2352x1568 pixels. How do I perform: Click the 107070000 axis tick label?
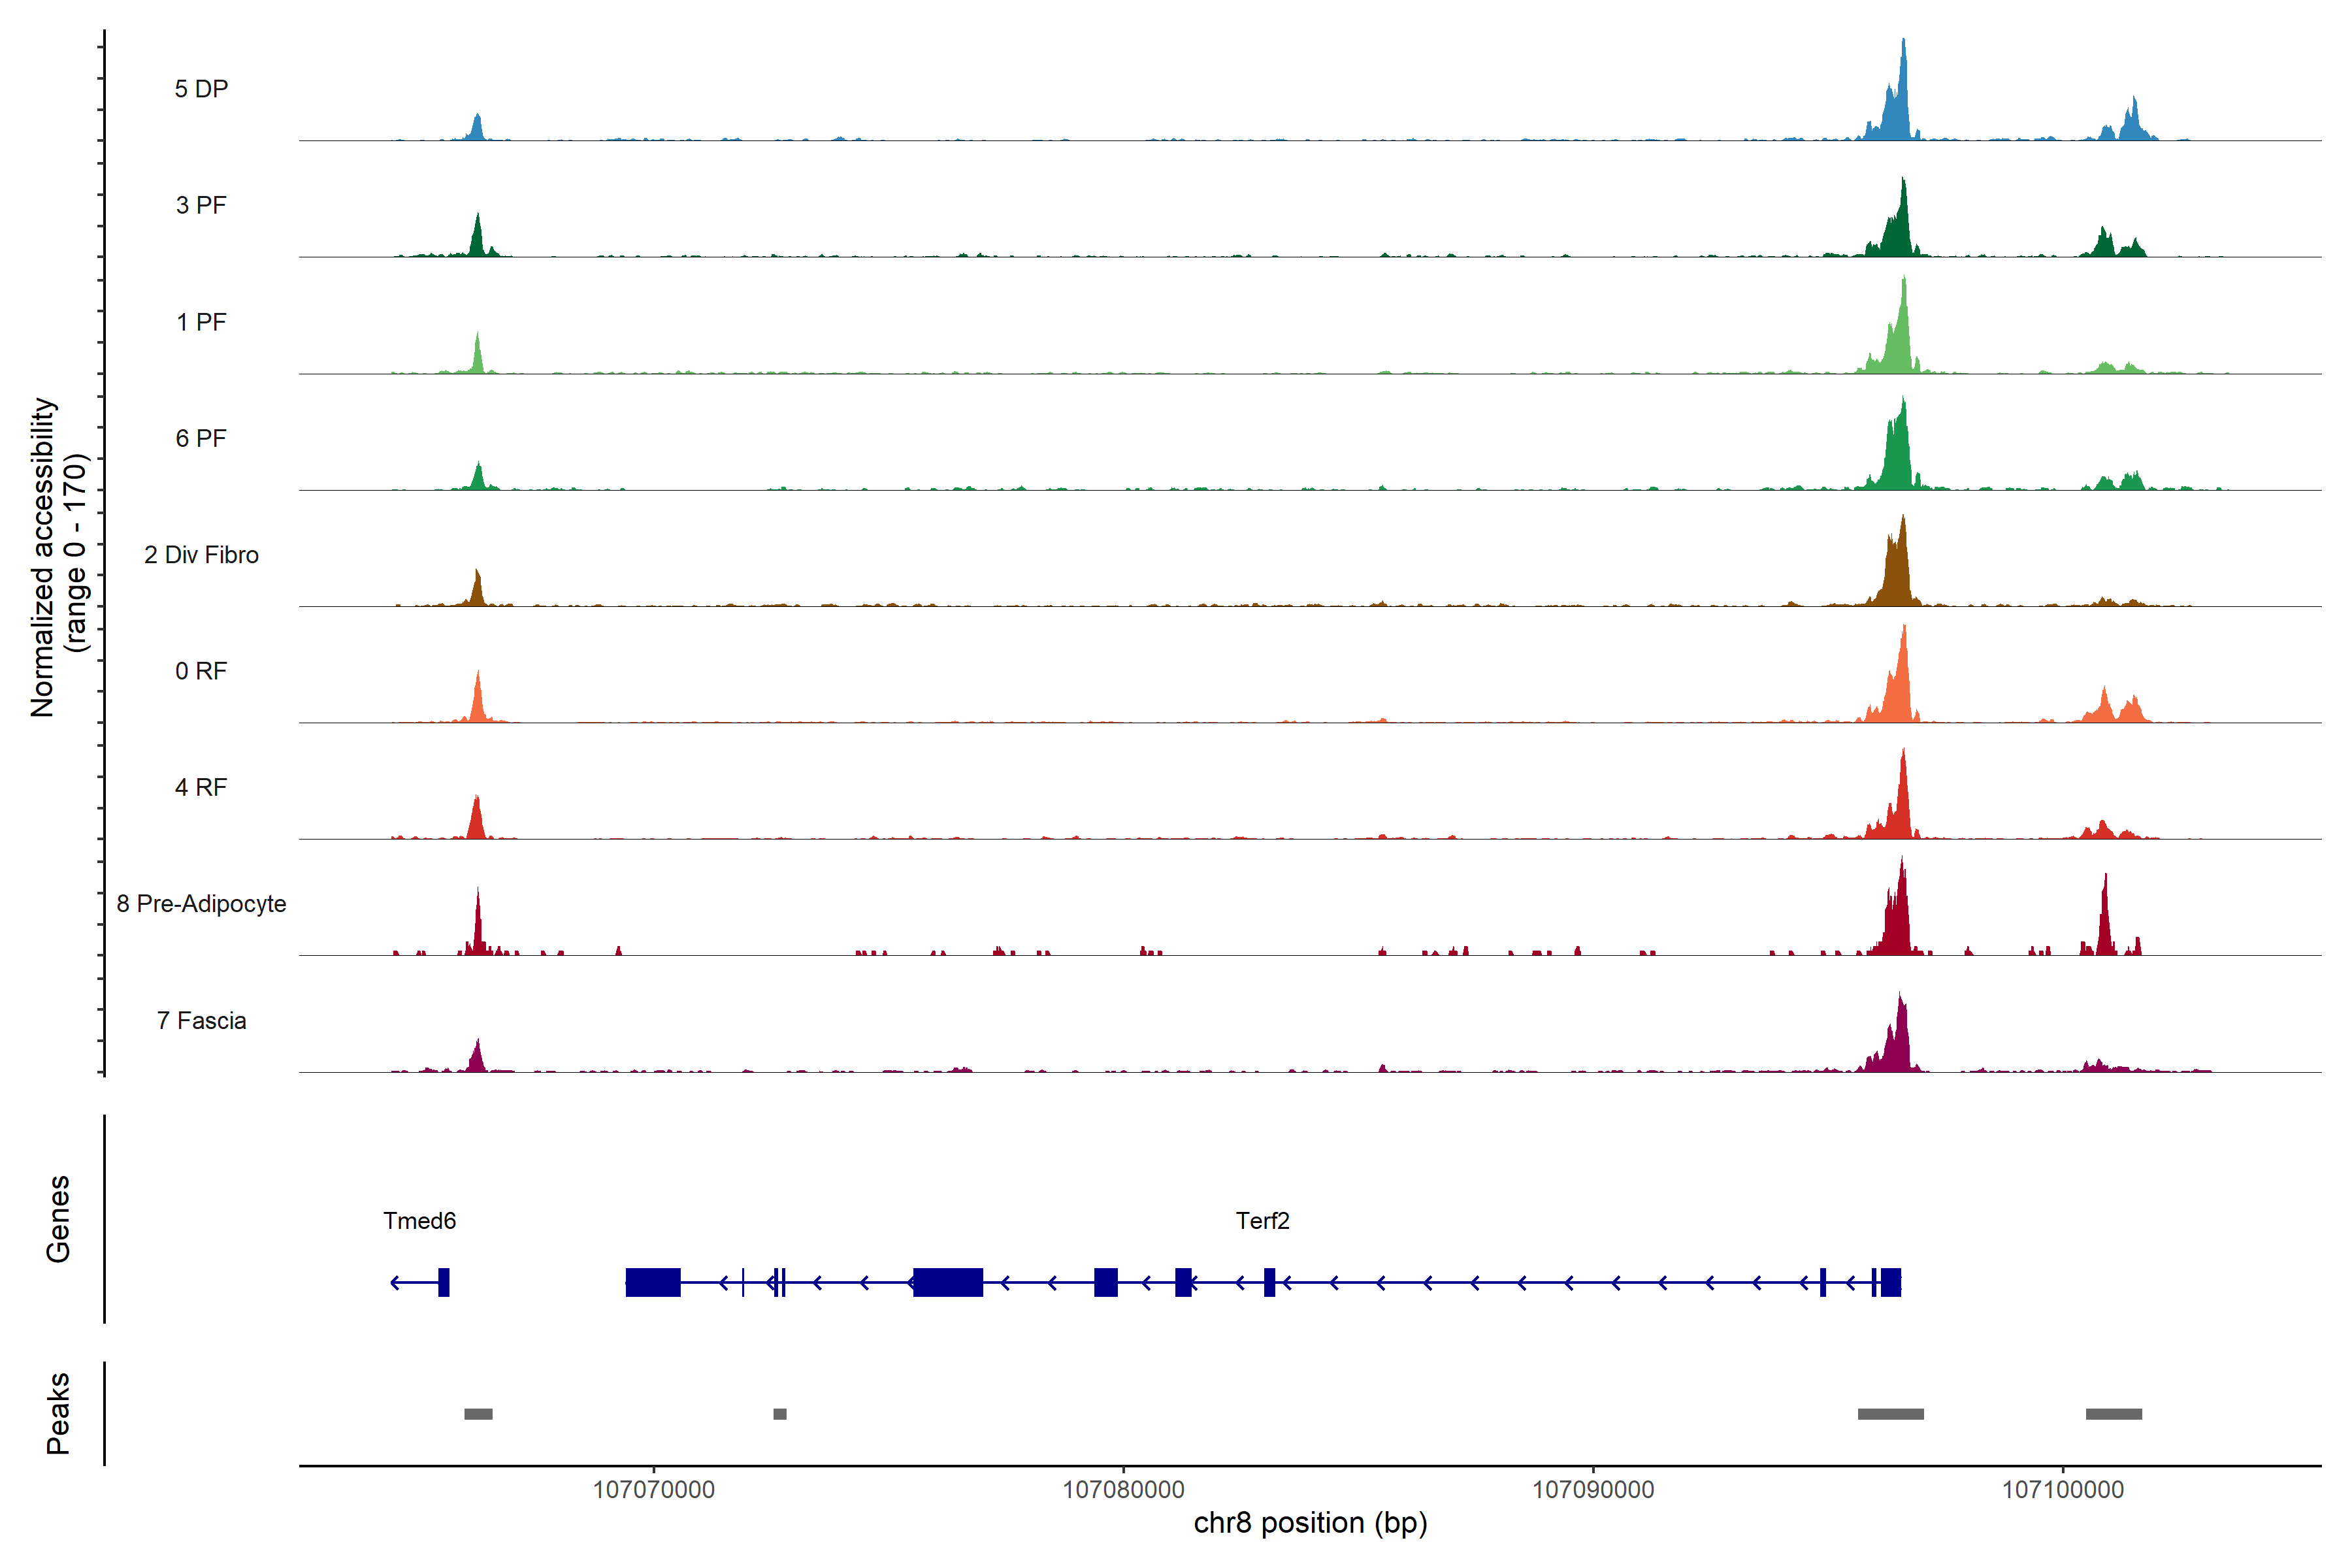pos(653,1490)
